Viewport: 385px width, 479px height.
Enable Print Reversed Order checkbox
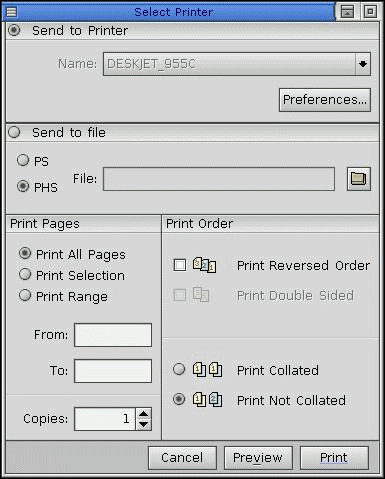[180, 265]
